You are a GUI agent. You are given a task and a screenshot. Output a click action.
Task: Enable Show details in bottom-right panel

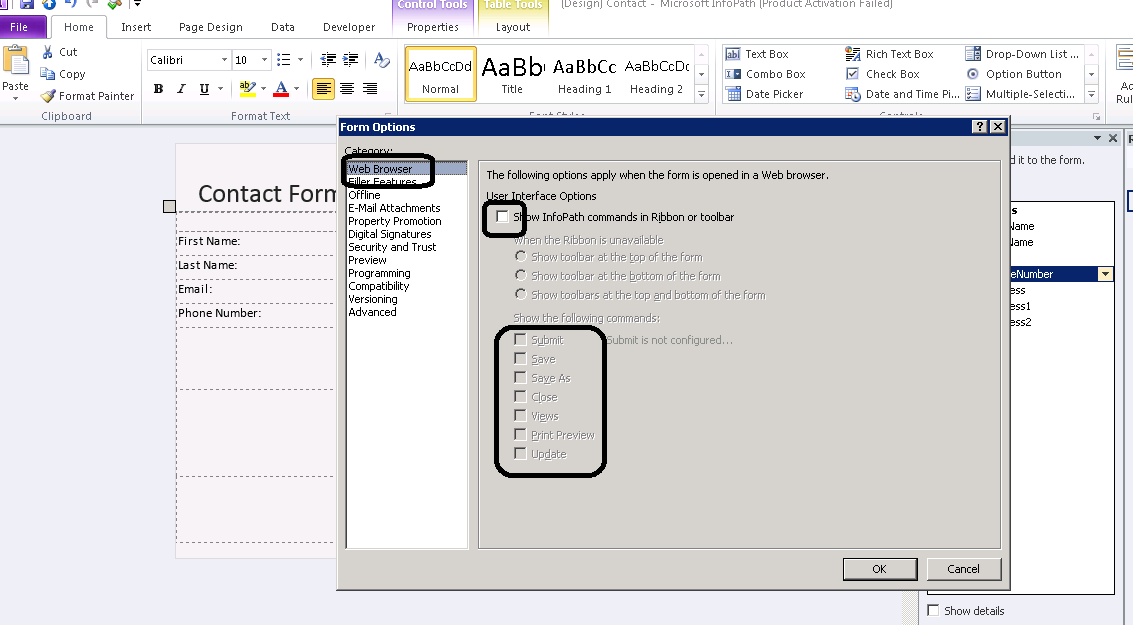click(x=933, y=610)
